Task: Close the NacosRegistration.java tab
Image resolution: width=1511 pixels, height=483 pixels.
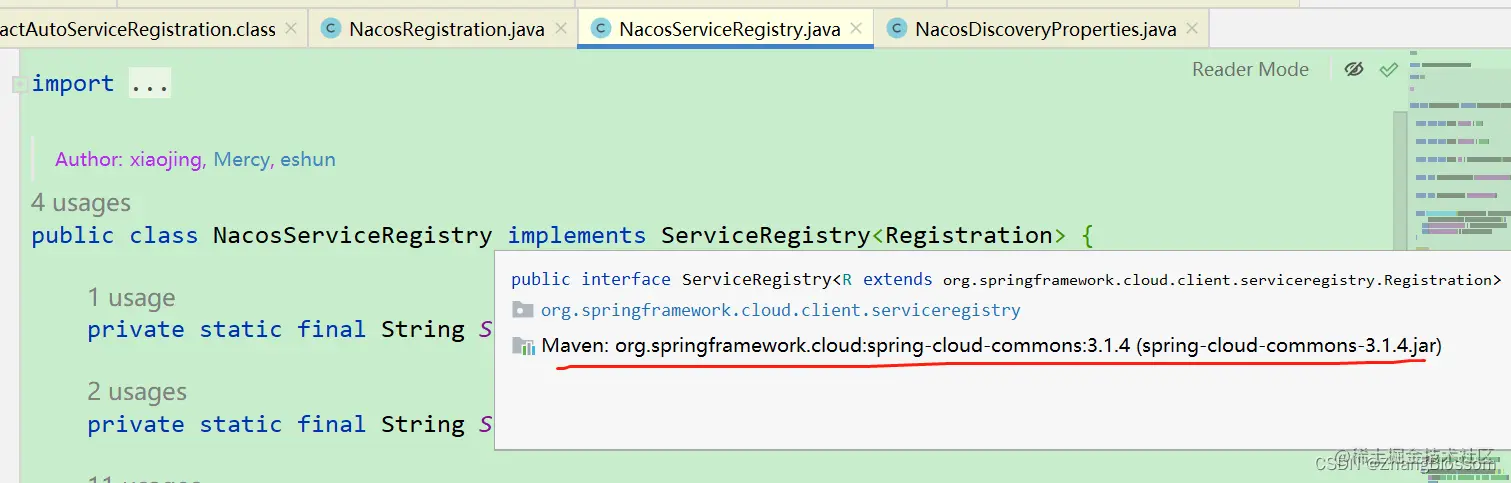Action: point(560,29)
